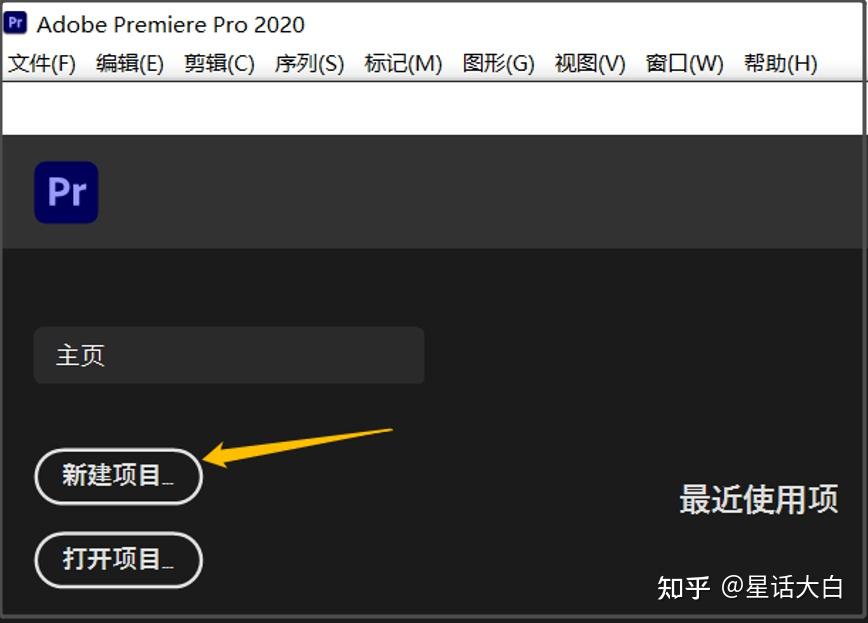Click the large Premiere Pro logo
Viewport: 868px width, 623px height.
(x=66, y=192)
